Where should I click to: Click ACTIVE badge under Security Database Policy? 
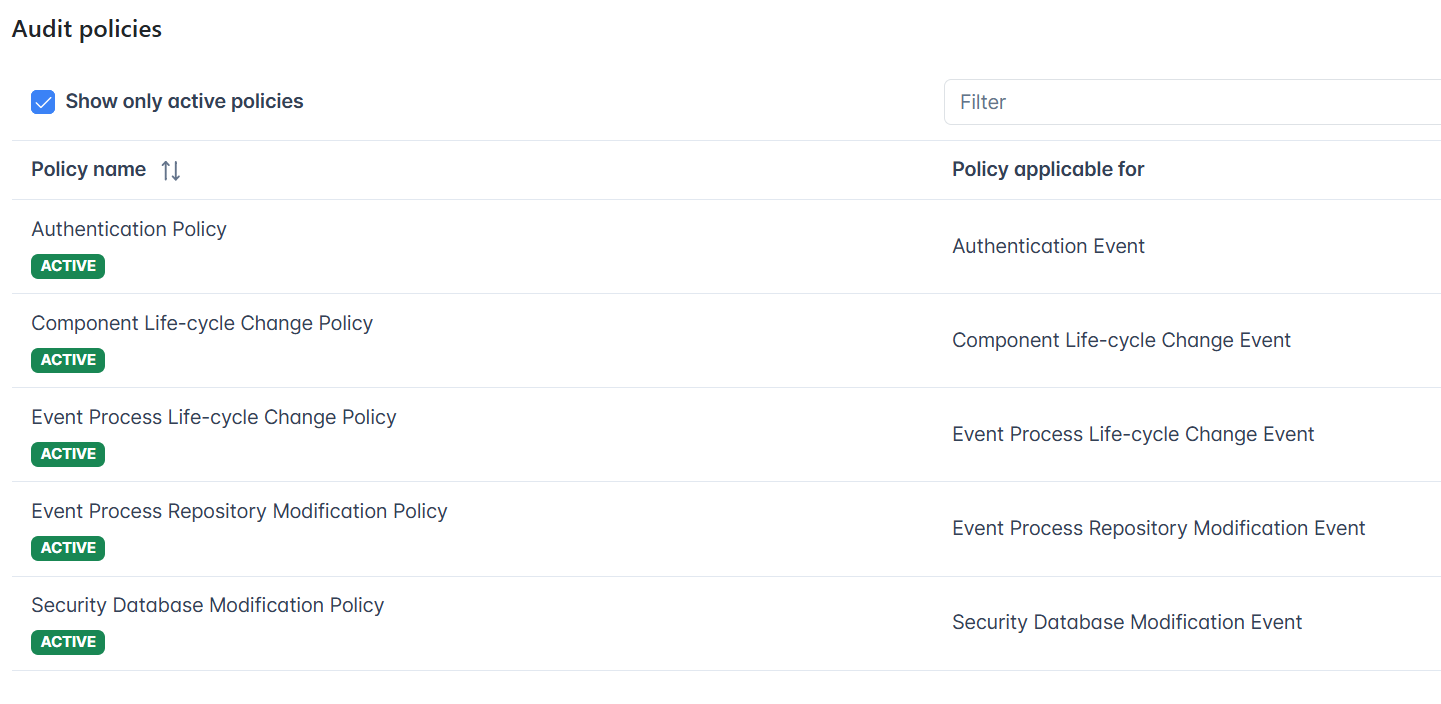tap(68, 642)
